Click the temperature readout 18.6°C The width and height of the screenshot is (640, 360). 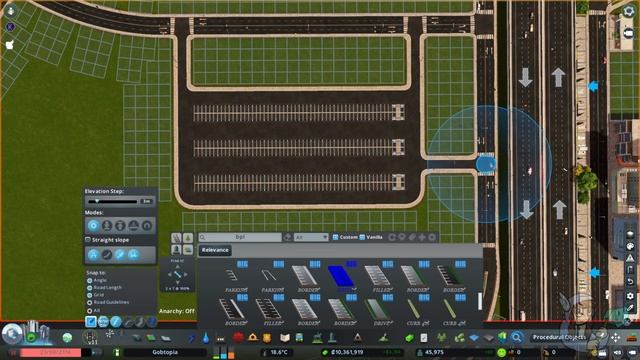[x=279, y=352]
